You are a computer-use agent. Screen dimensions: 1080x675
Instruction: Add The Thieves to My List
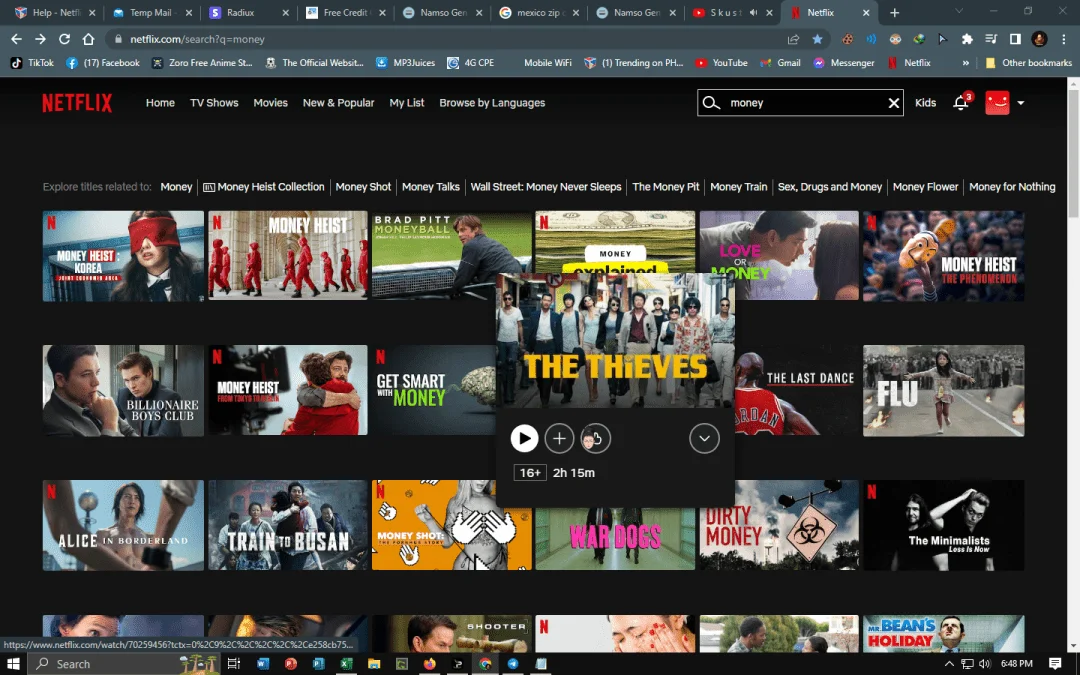559,439
